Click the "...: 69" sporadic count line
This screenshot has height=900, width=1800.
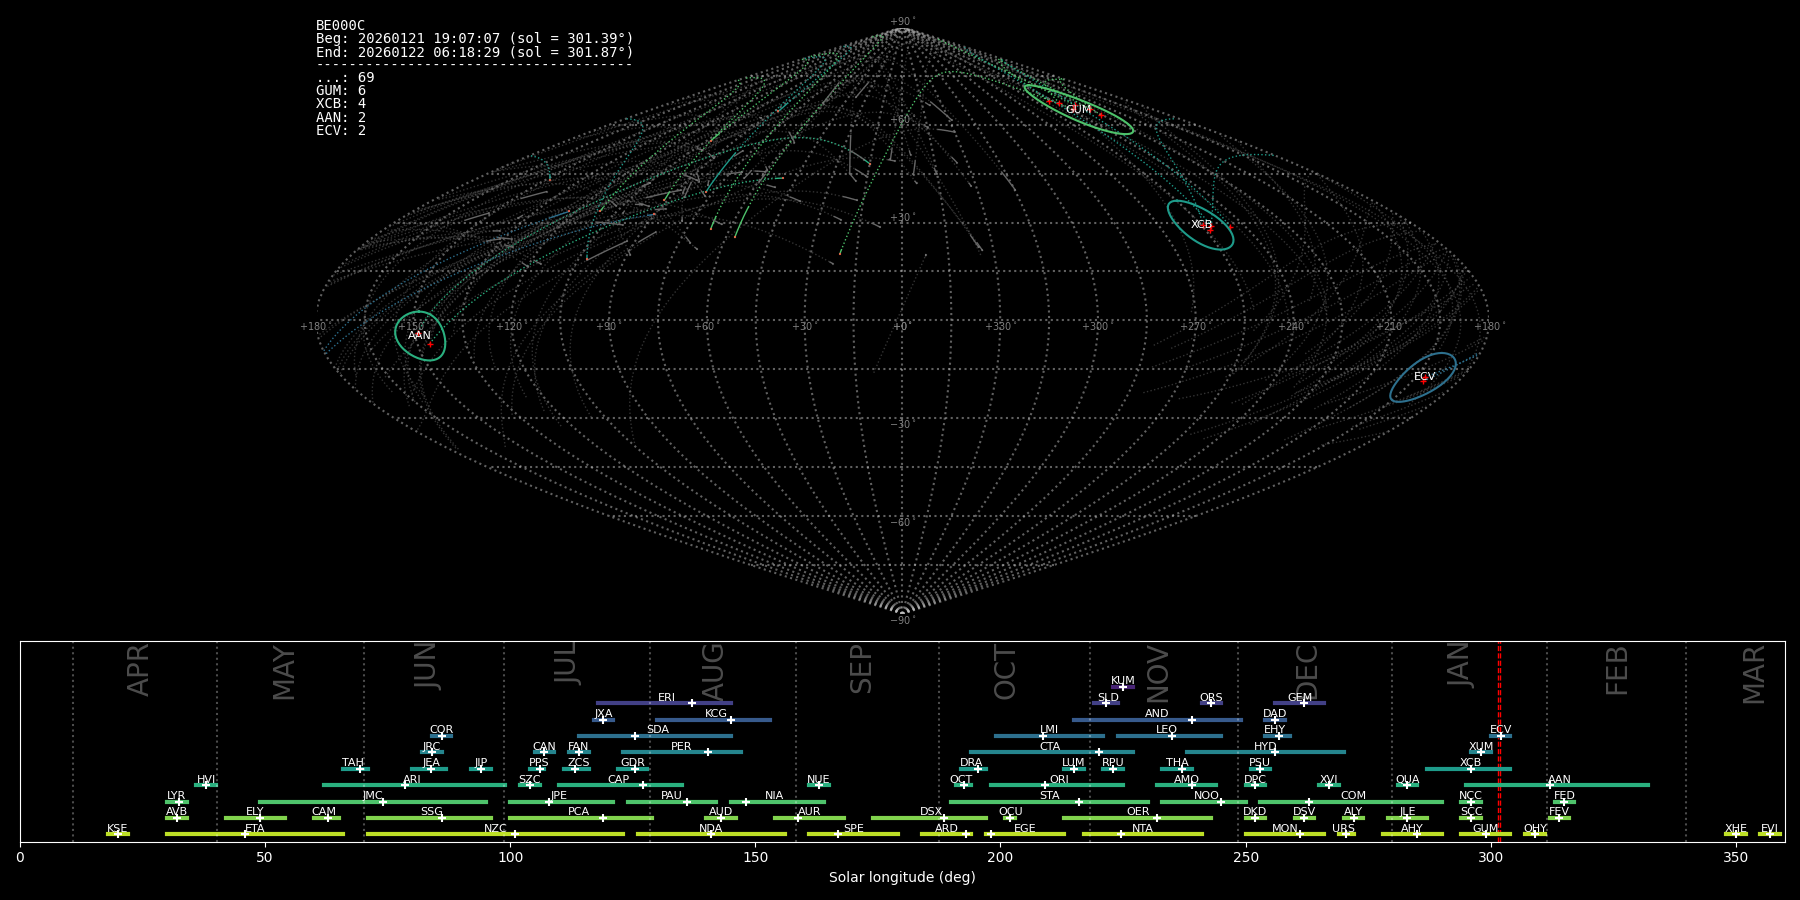[345, 78]
